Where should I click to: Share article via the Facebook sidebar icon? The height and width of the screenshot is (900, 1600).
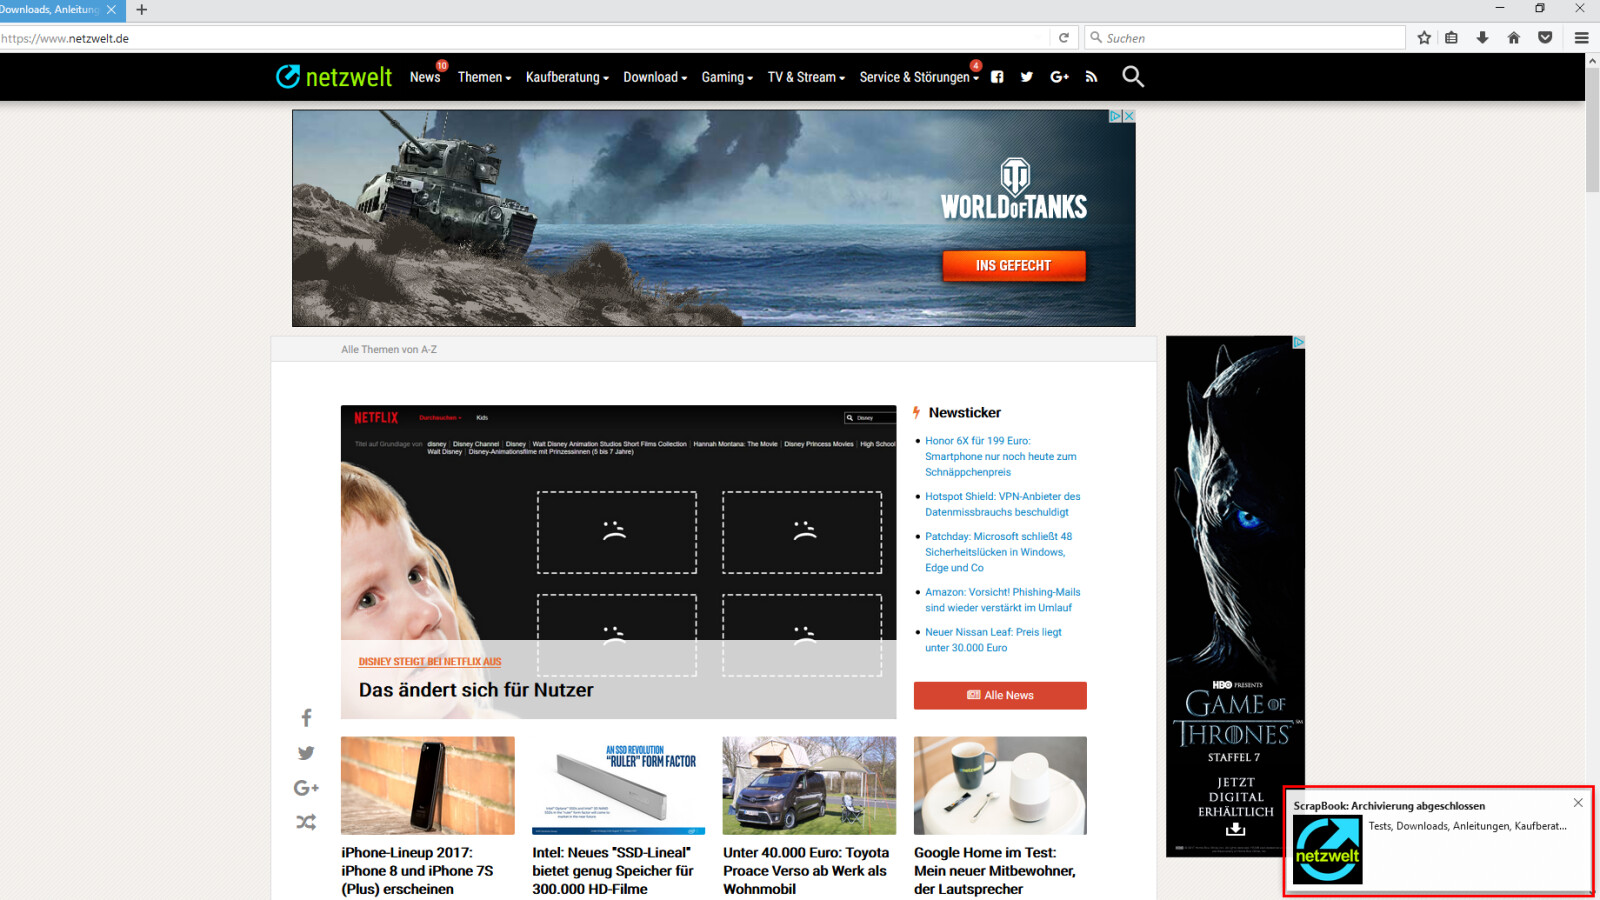306,717
